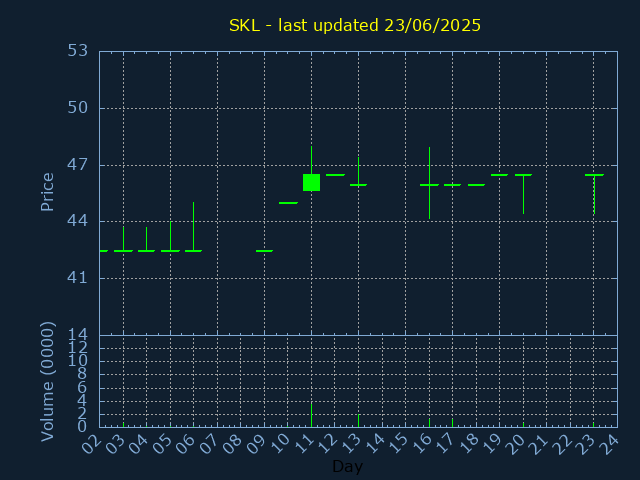The height and width of the screenshot is (480, 640).
Task: Click the volume axis label '14'
Action: (x=78, y=335)
